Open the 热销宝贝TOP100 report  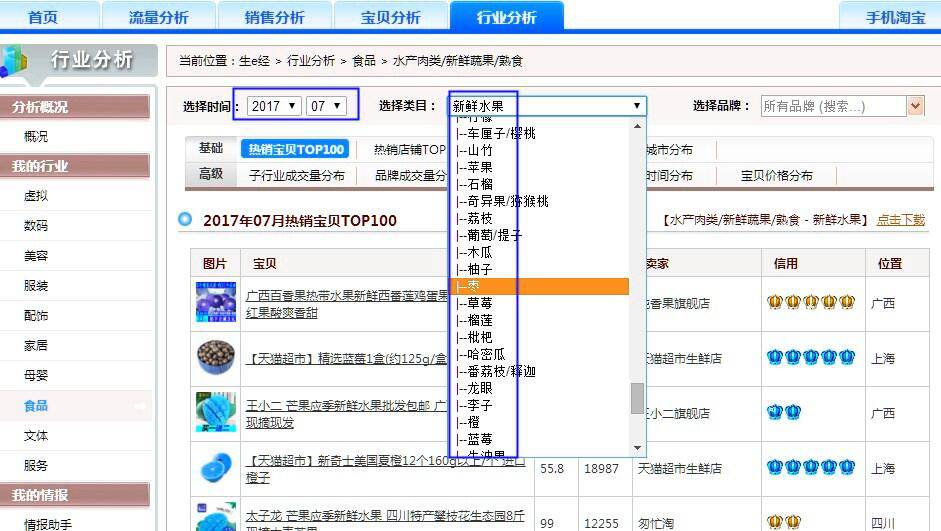tap(296, 149)
